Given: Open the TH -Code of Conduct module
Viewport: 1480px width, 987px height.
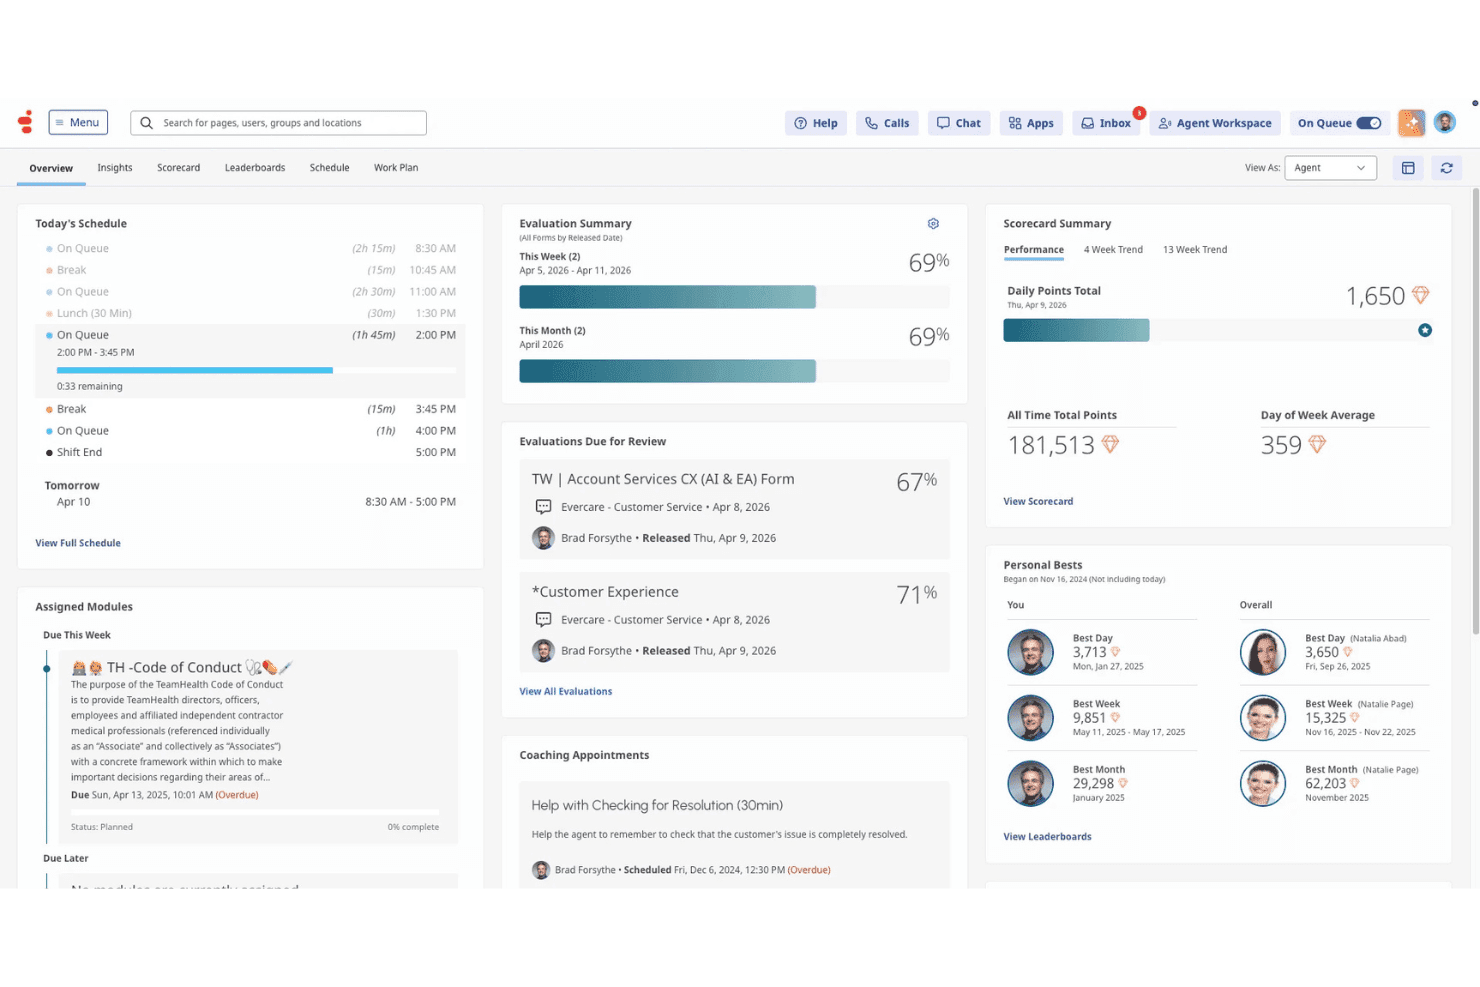Looking at the screenshot, I should pyautogui.click(x=258, y=747).
